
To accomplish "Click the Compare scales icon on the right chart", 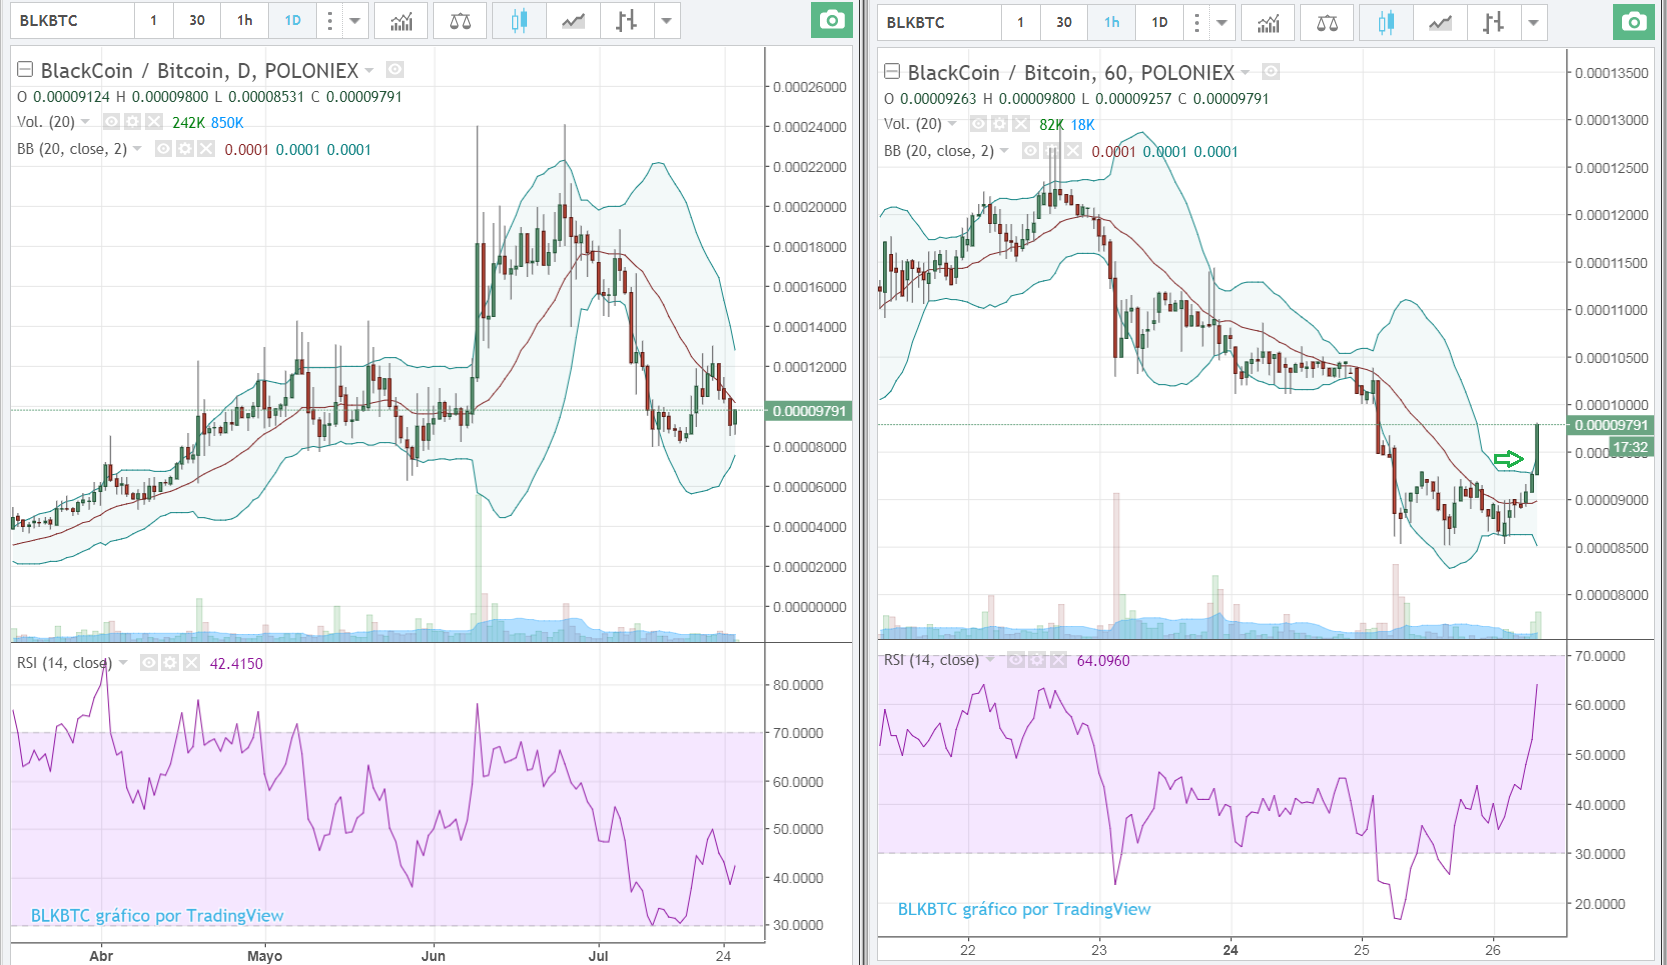I will [1327, 20].
